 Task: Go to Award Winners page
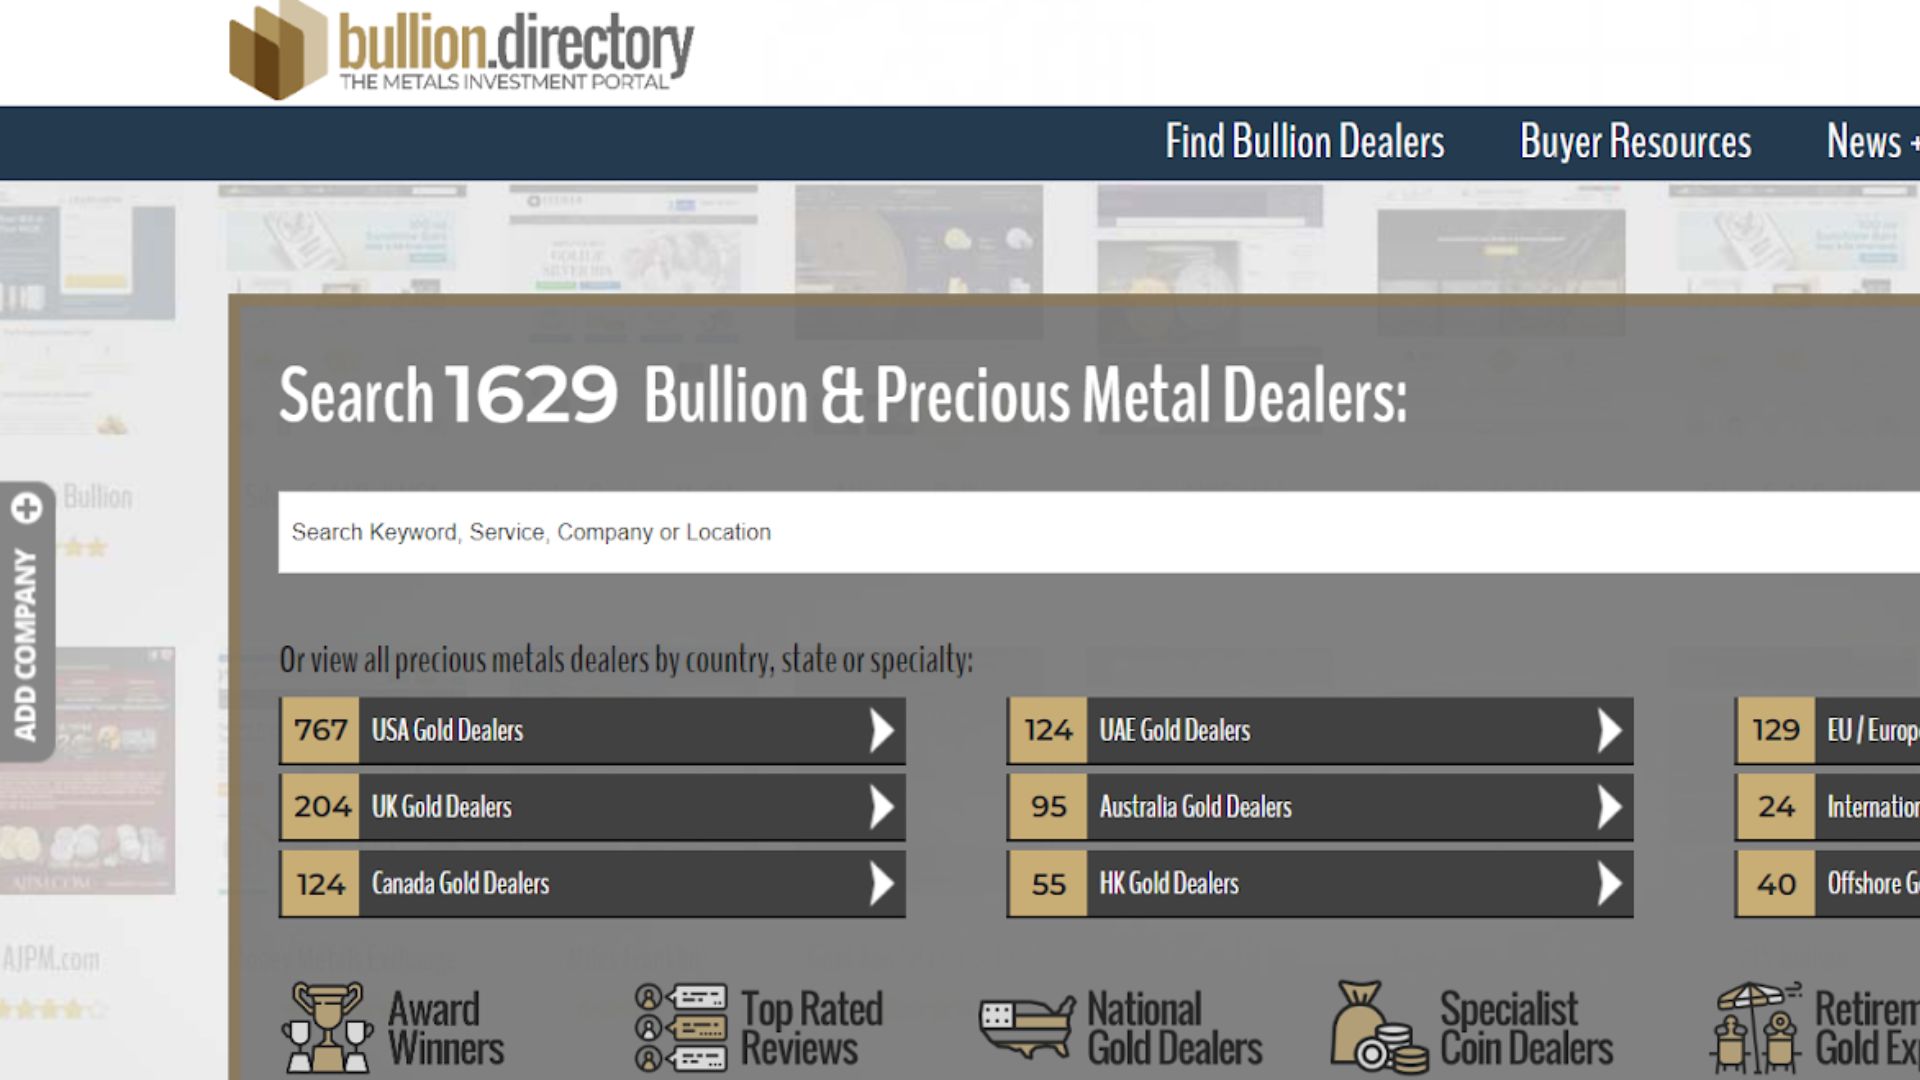(x=445, y=1029)
